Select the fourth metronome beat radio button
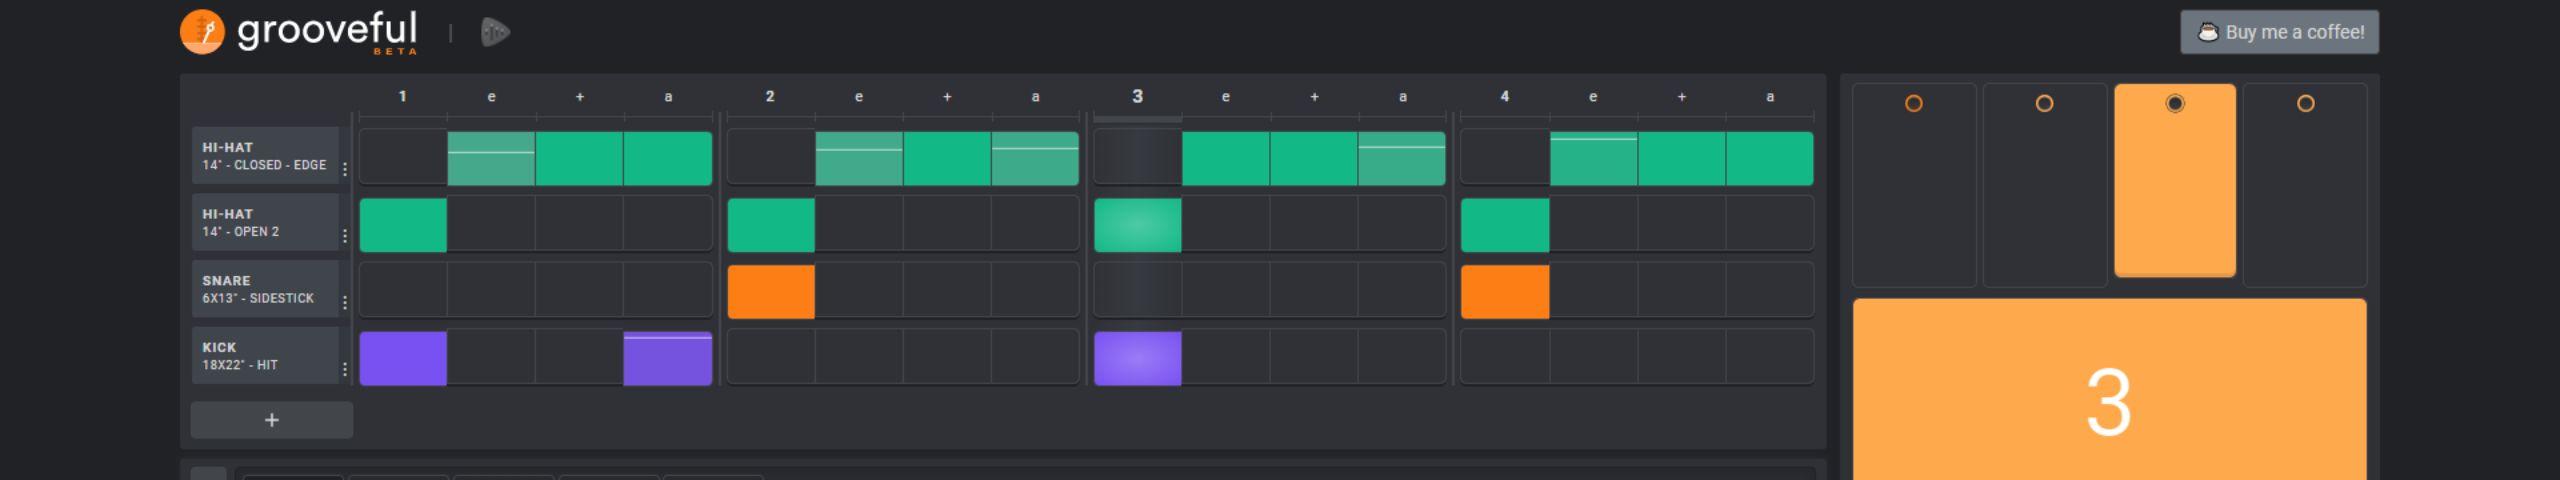 tap(2305, 103)
